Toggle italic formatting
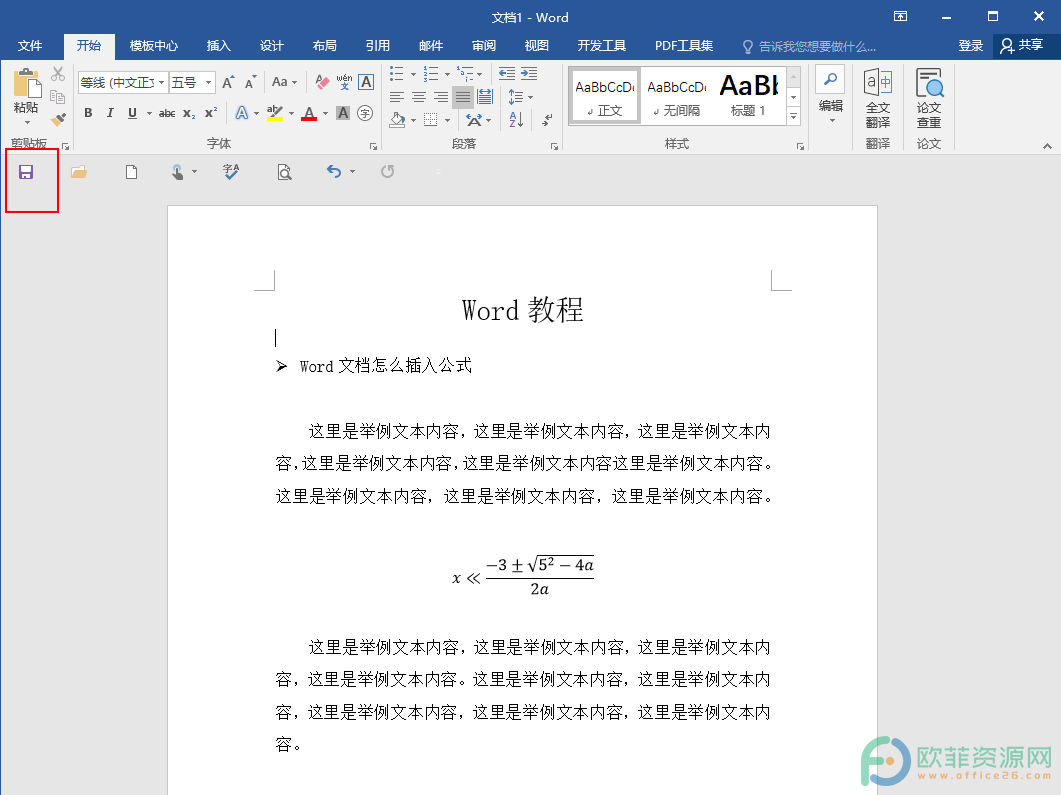 [x=110, y=113]
